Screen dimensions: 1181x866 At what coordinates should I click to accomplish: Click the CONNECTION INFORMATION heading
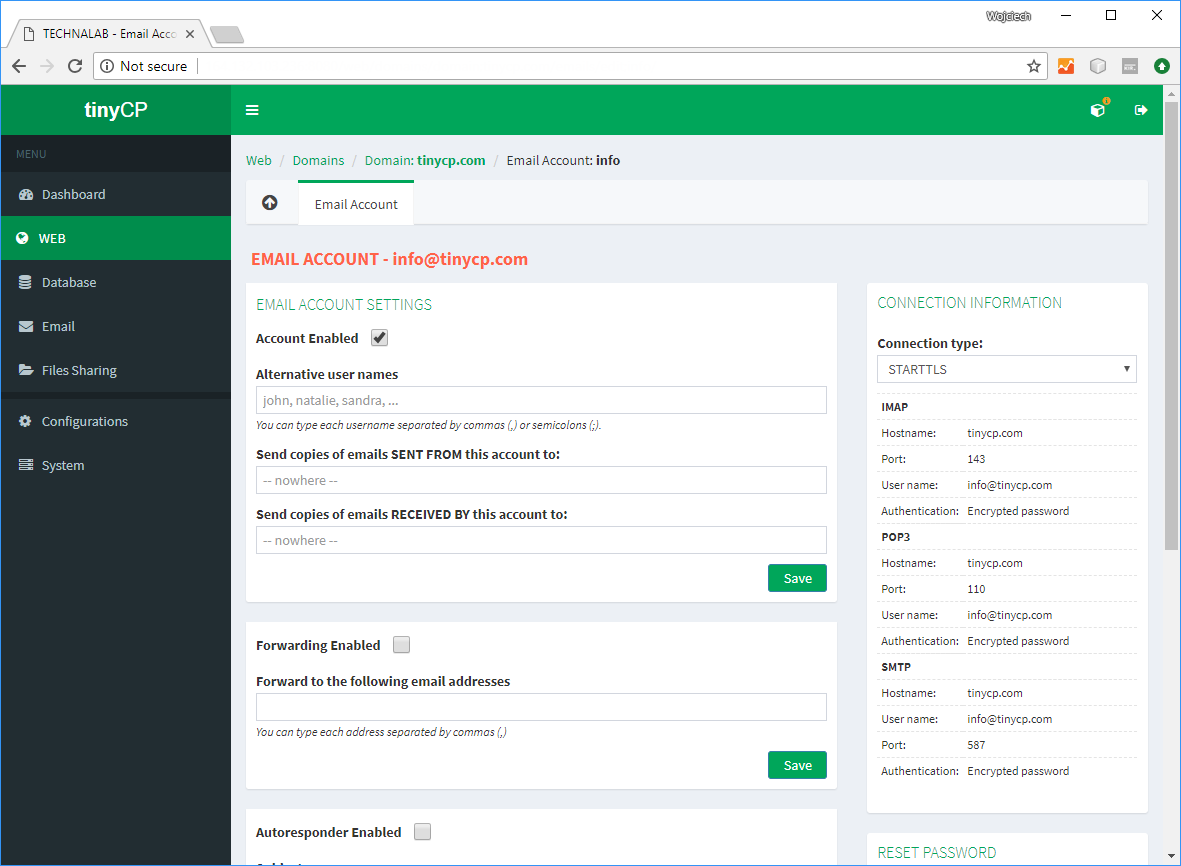969,303
